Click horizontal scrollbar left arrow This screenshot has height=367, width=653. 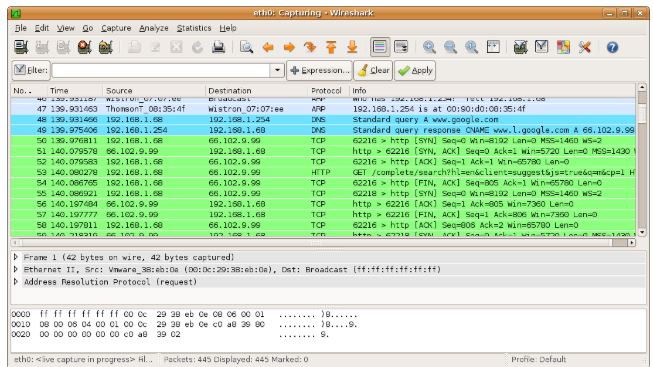(15, 242)
